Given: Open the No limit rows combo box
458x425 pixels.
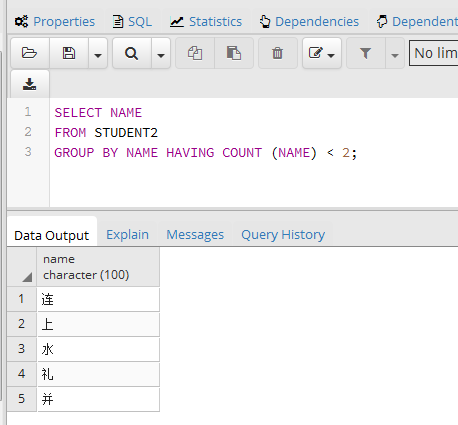Looking at the screenshot, I should (434, 53).
